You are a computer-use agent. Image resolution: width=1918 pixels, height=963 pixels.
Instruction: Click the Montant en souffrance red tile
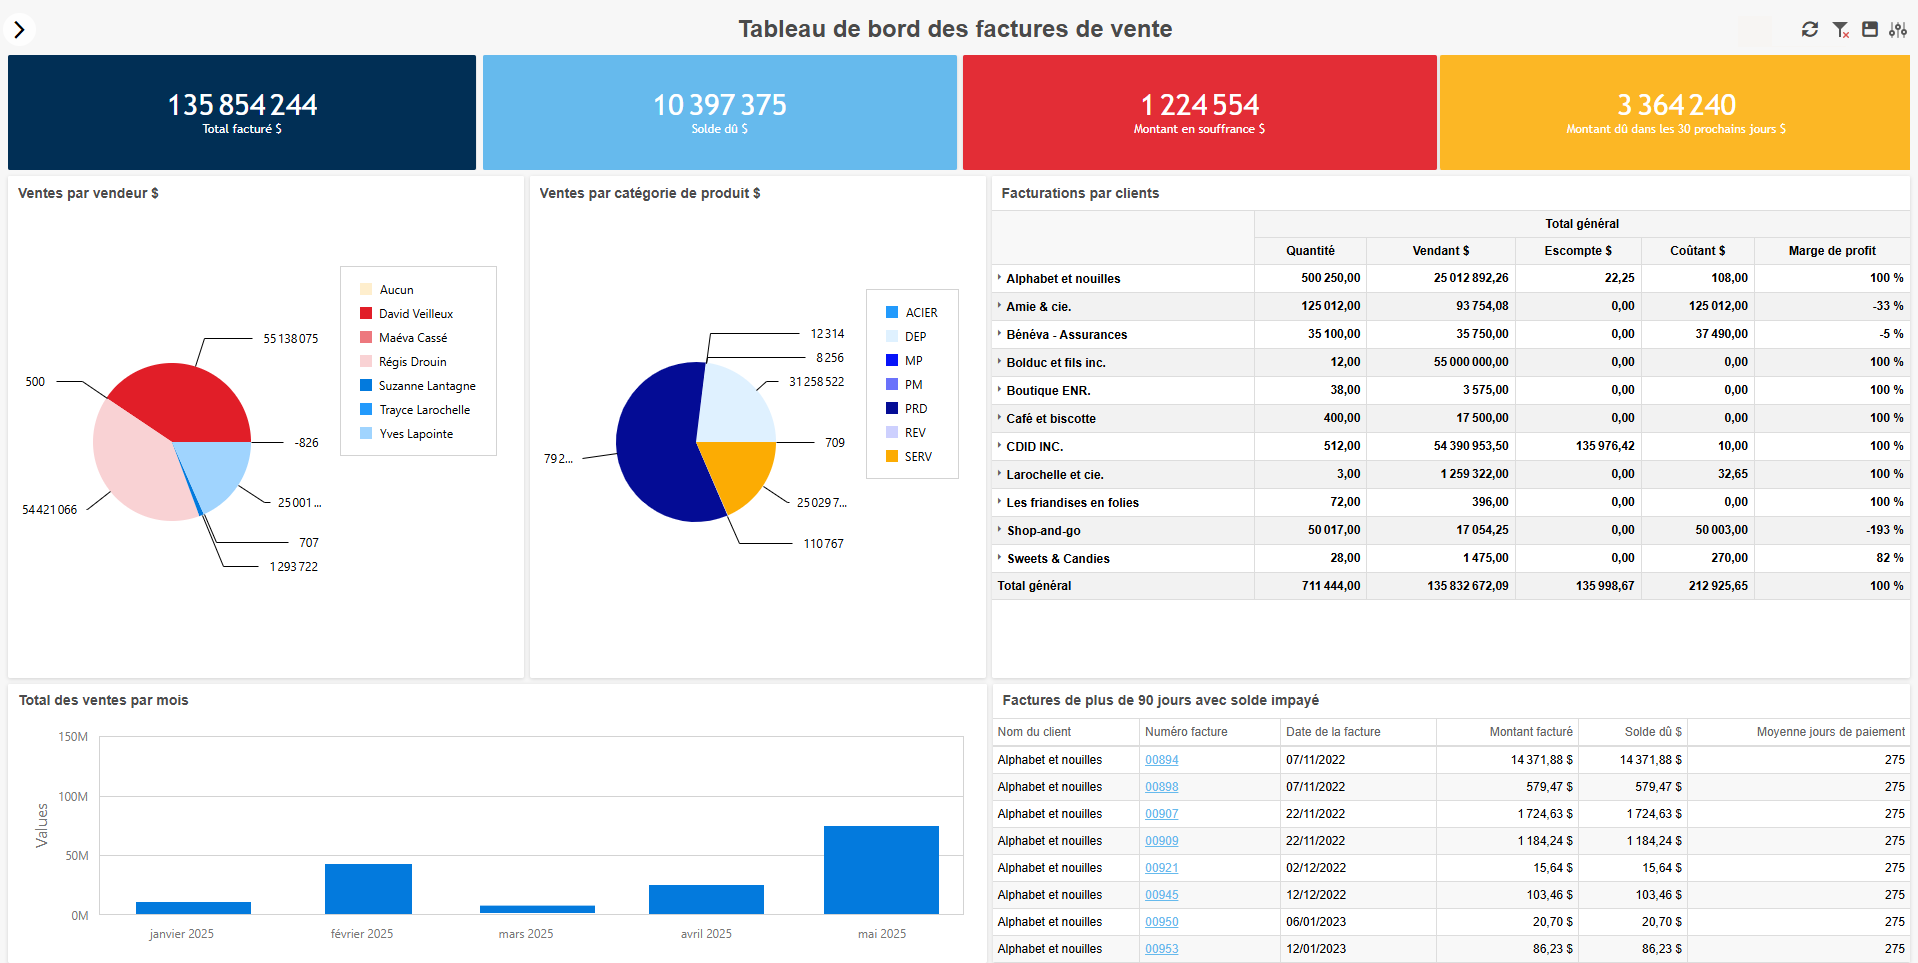coord(1199,112)
